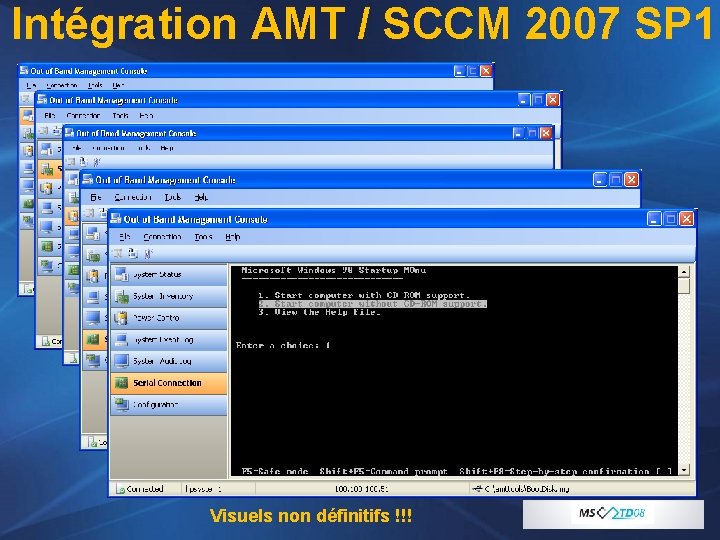Open File menu in the second console window
The height and width of the screenshot is (540, 720).
pyautogui.click(x=50, y=116)
